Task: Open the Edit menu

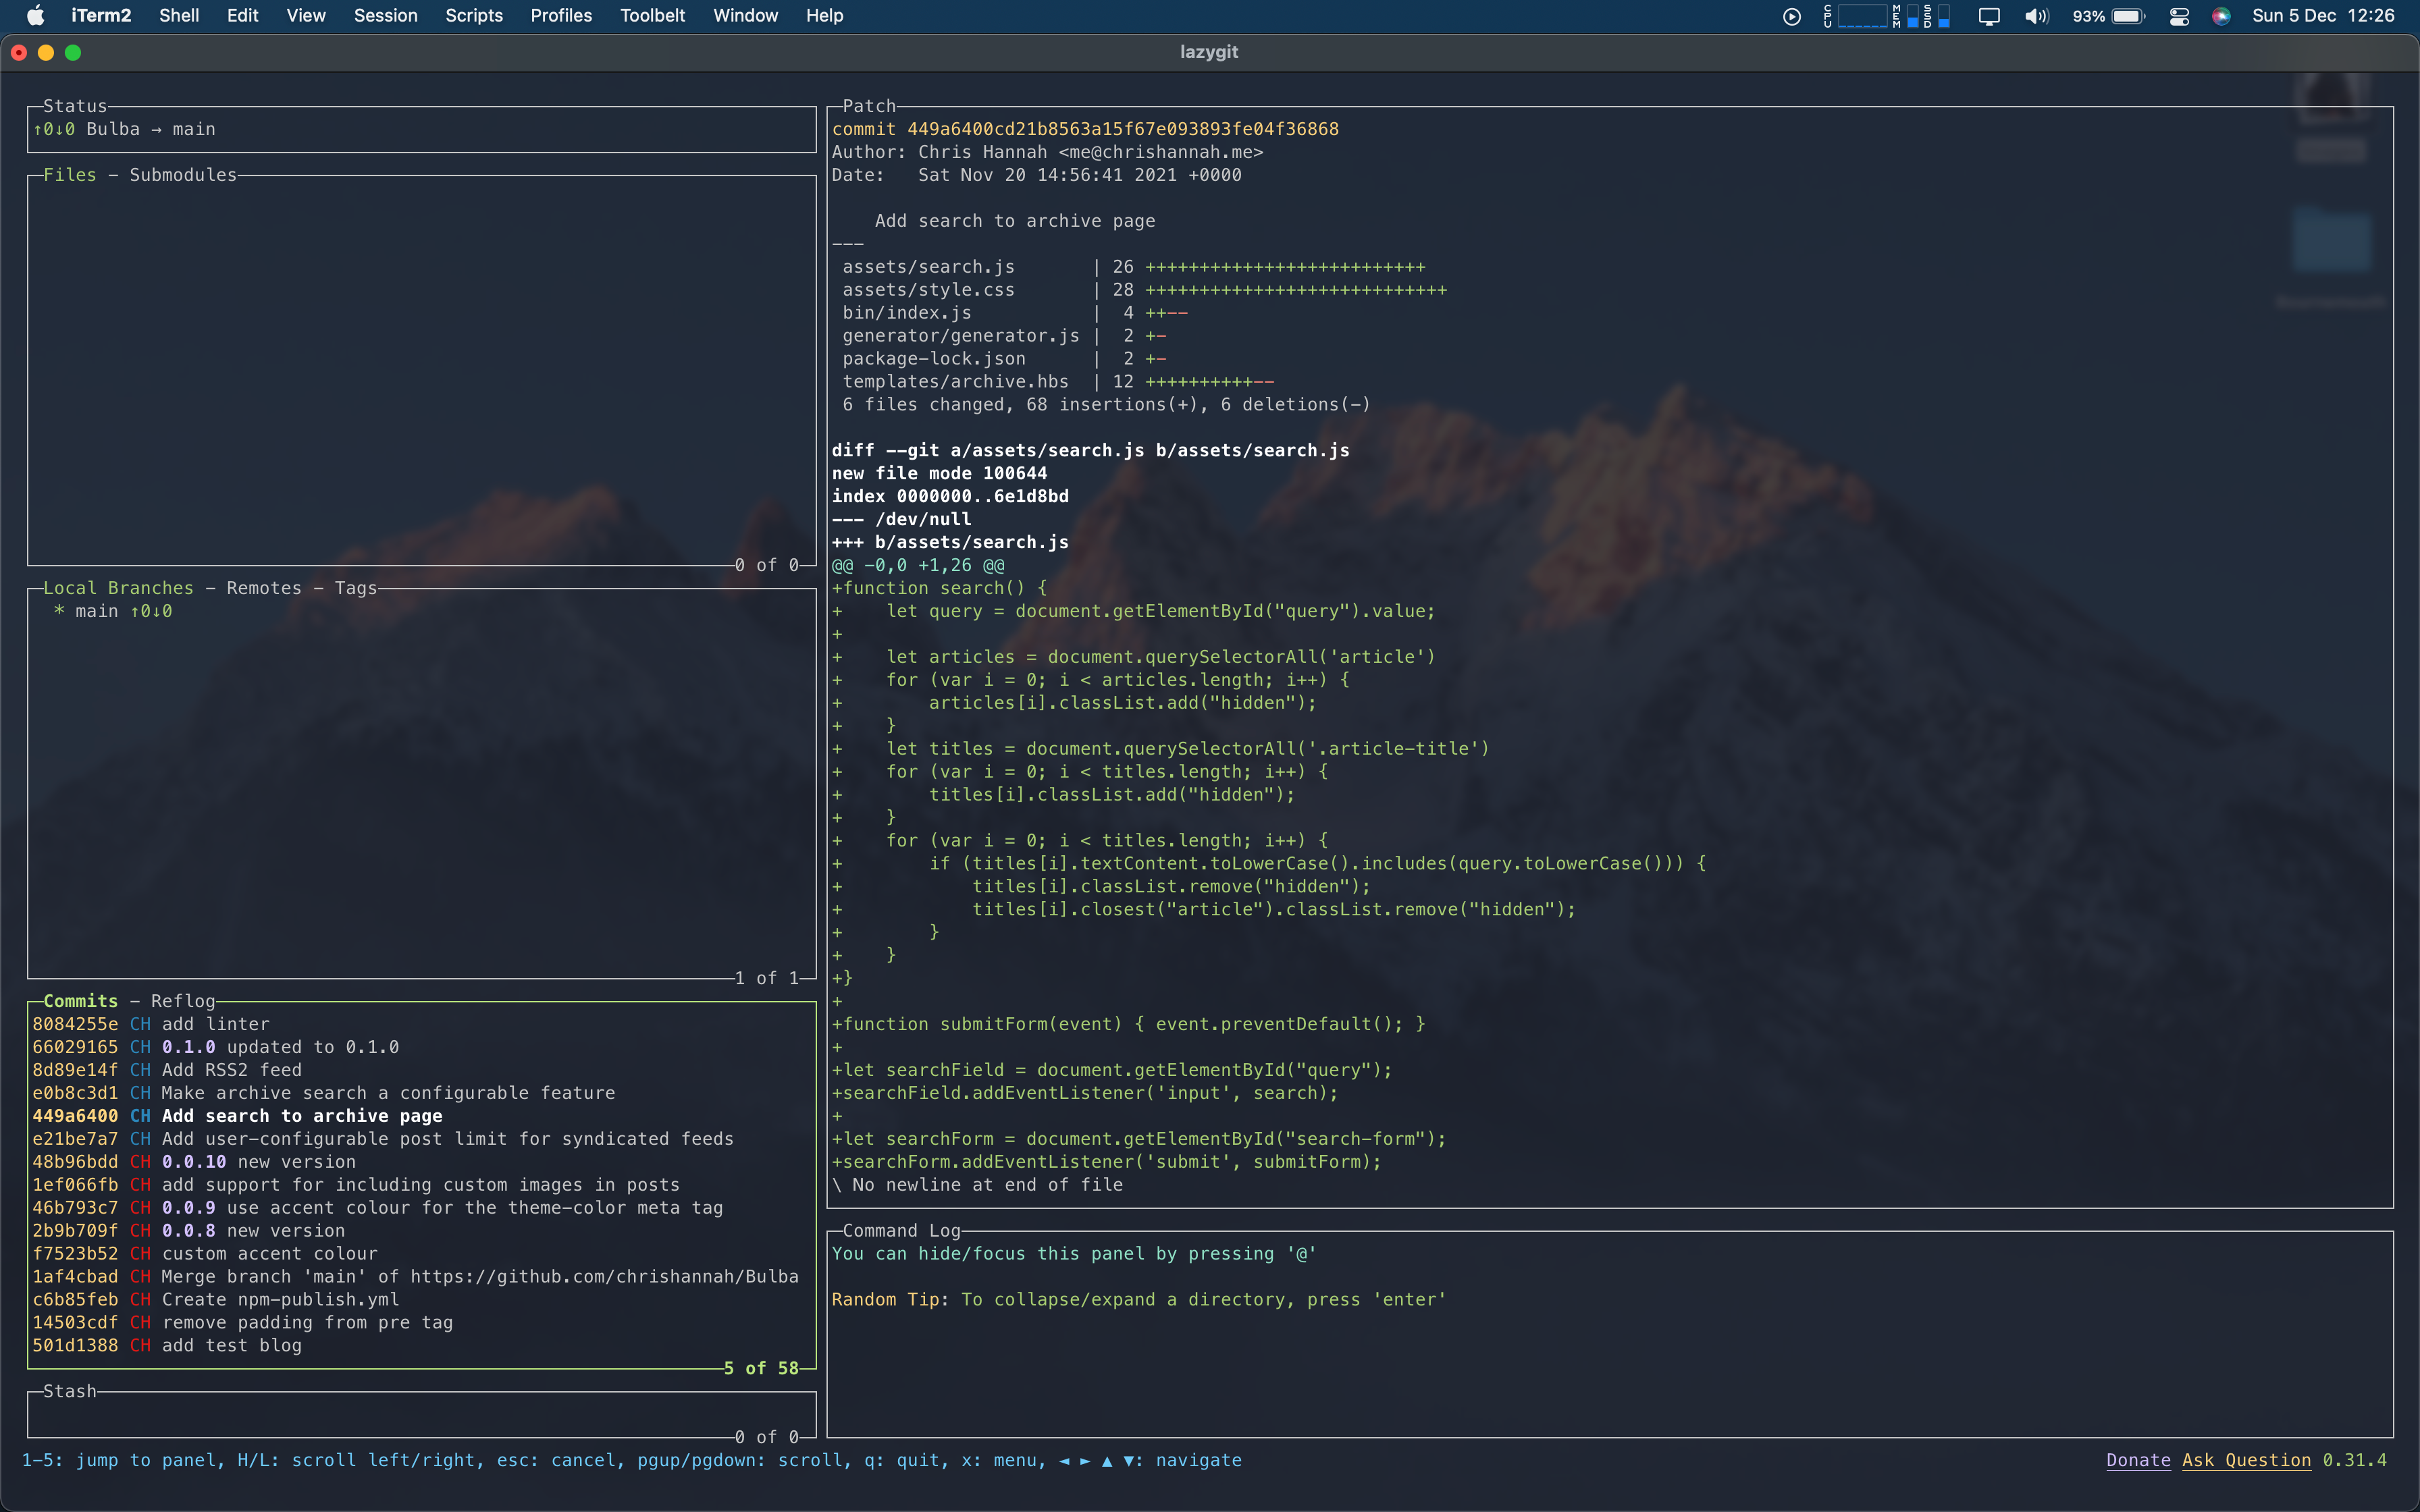Action: [x=242, y=15]
